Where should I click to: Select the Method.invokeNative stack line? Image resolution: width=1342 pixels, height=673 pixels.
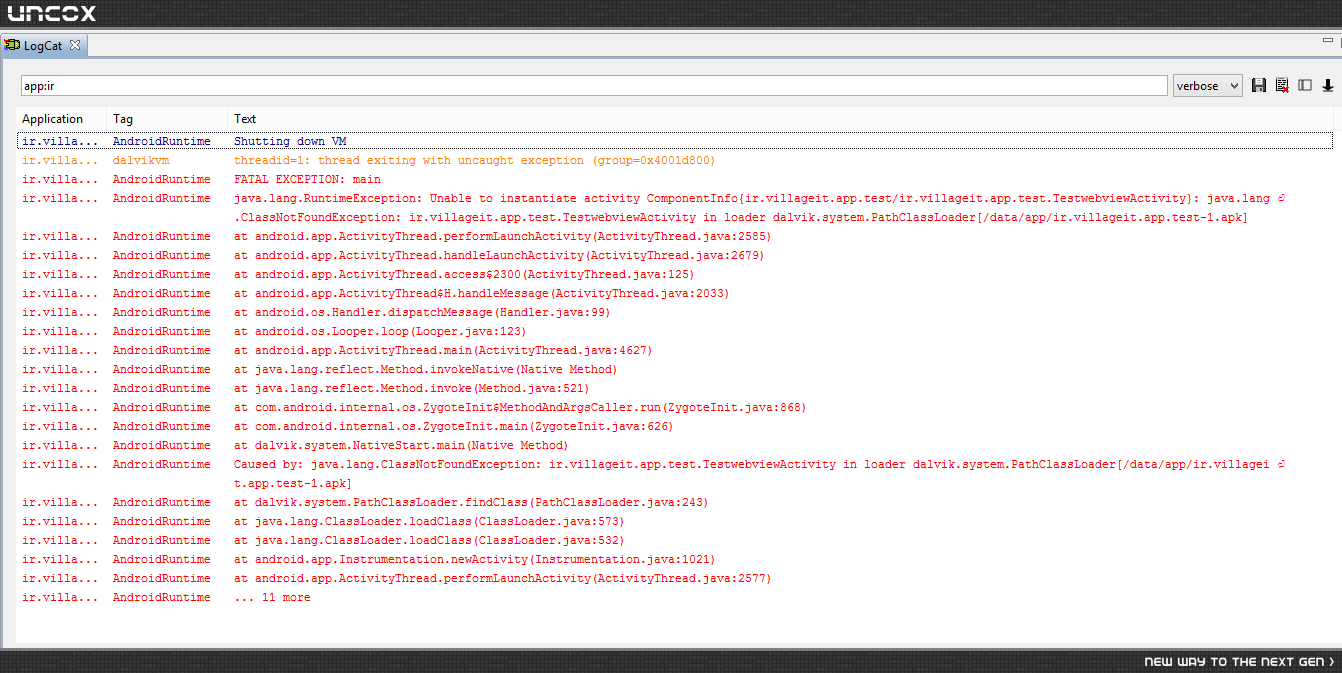pyautogui.click(x=675, y=369)
